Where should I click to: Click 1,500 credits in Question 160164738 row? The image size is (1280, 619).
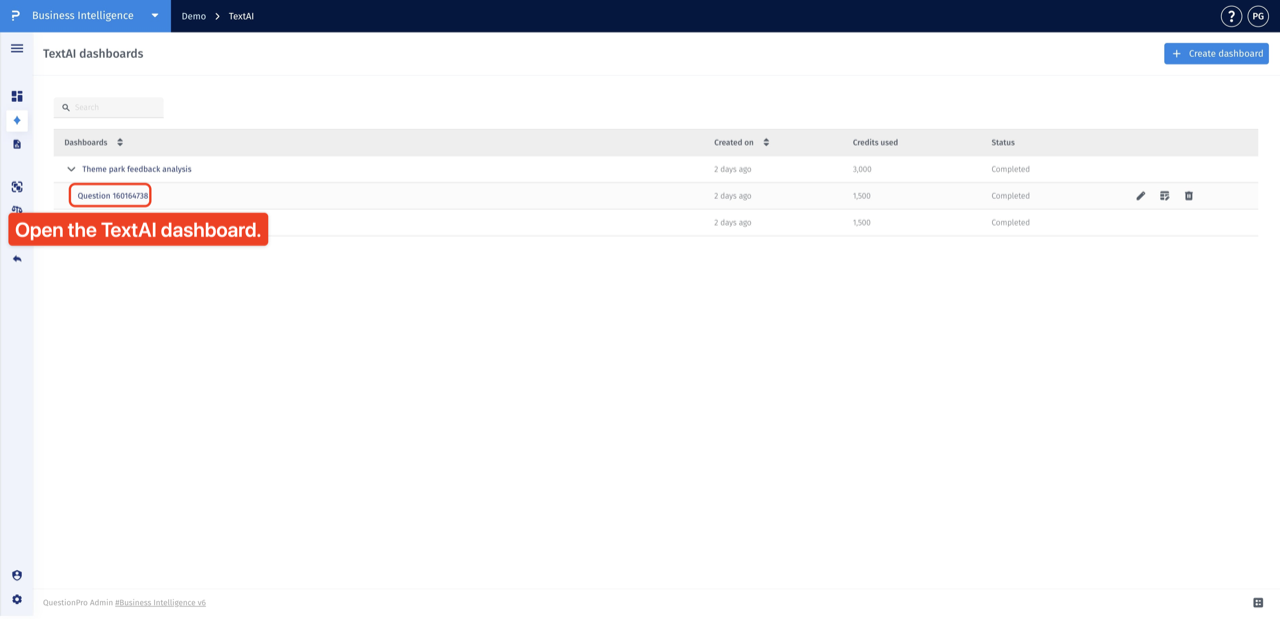[x=862, y=196]
